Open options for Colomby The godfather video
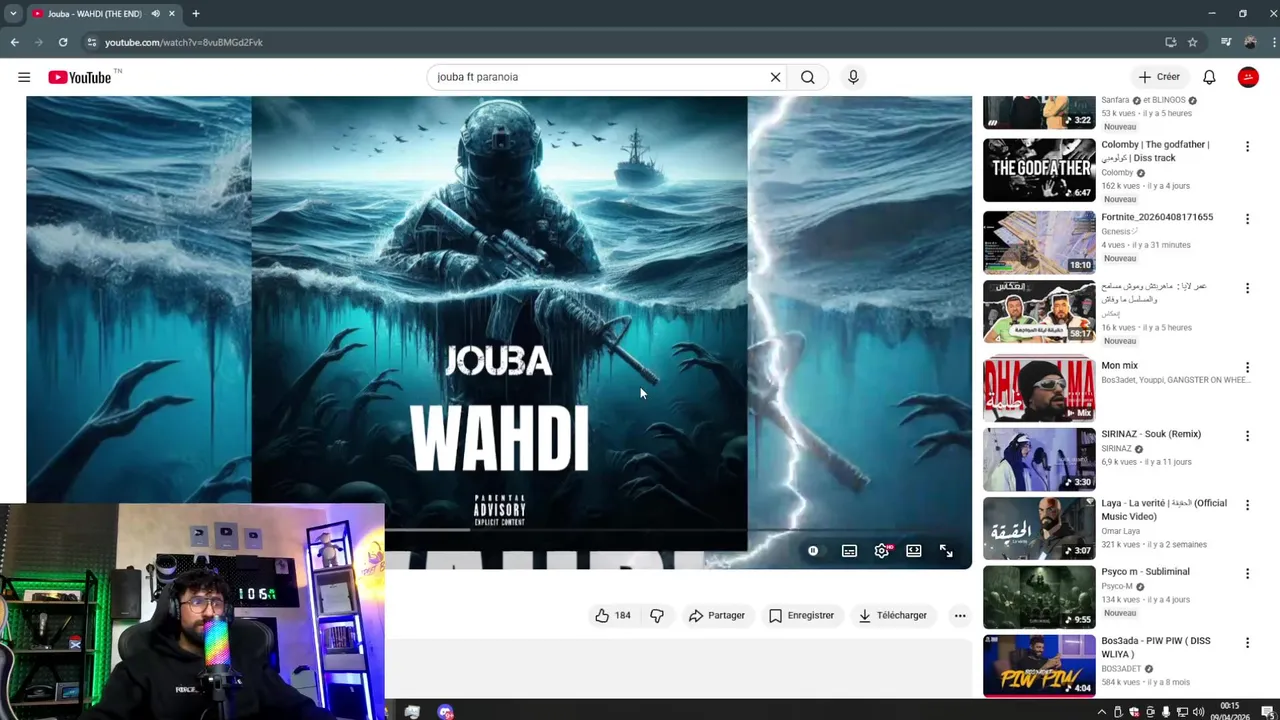1280x720 pixels. 1247,147
